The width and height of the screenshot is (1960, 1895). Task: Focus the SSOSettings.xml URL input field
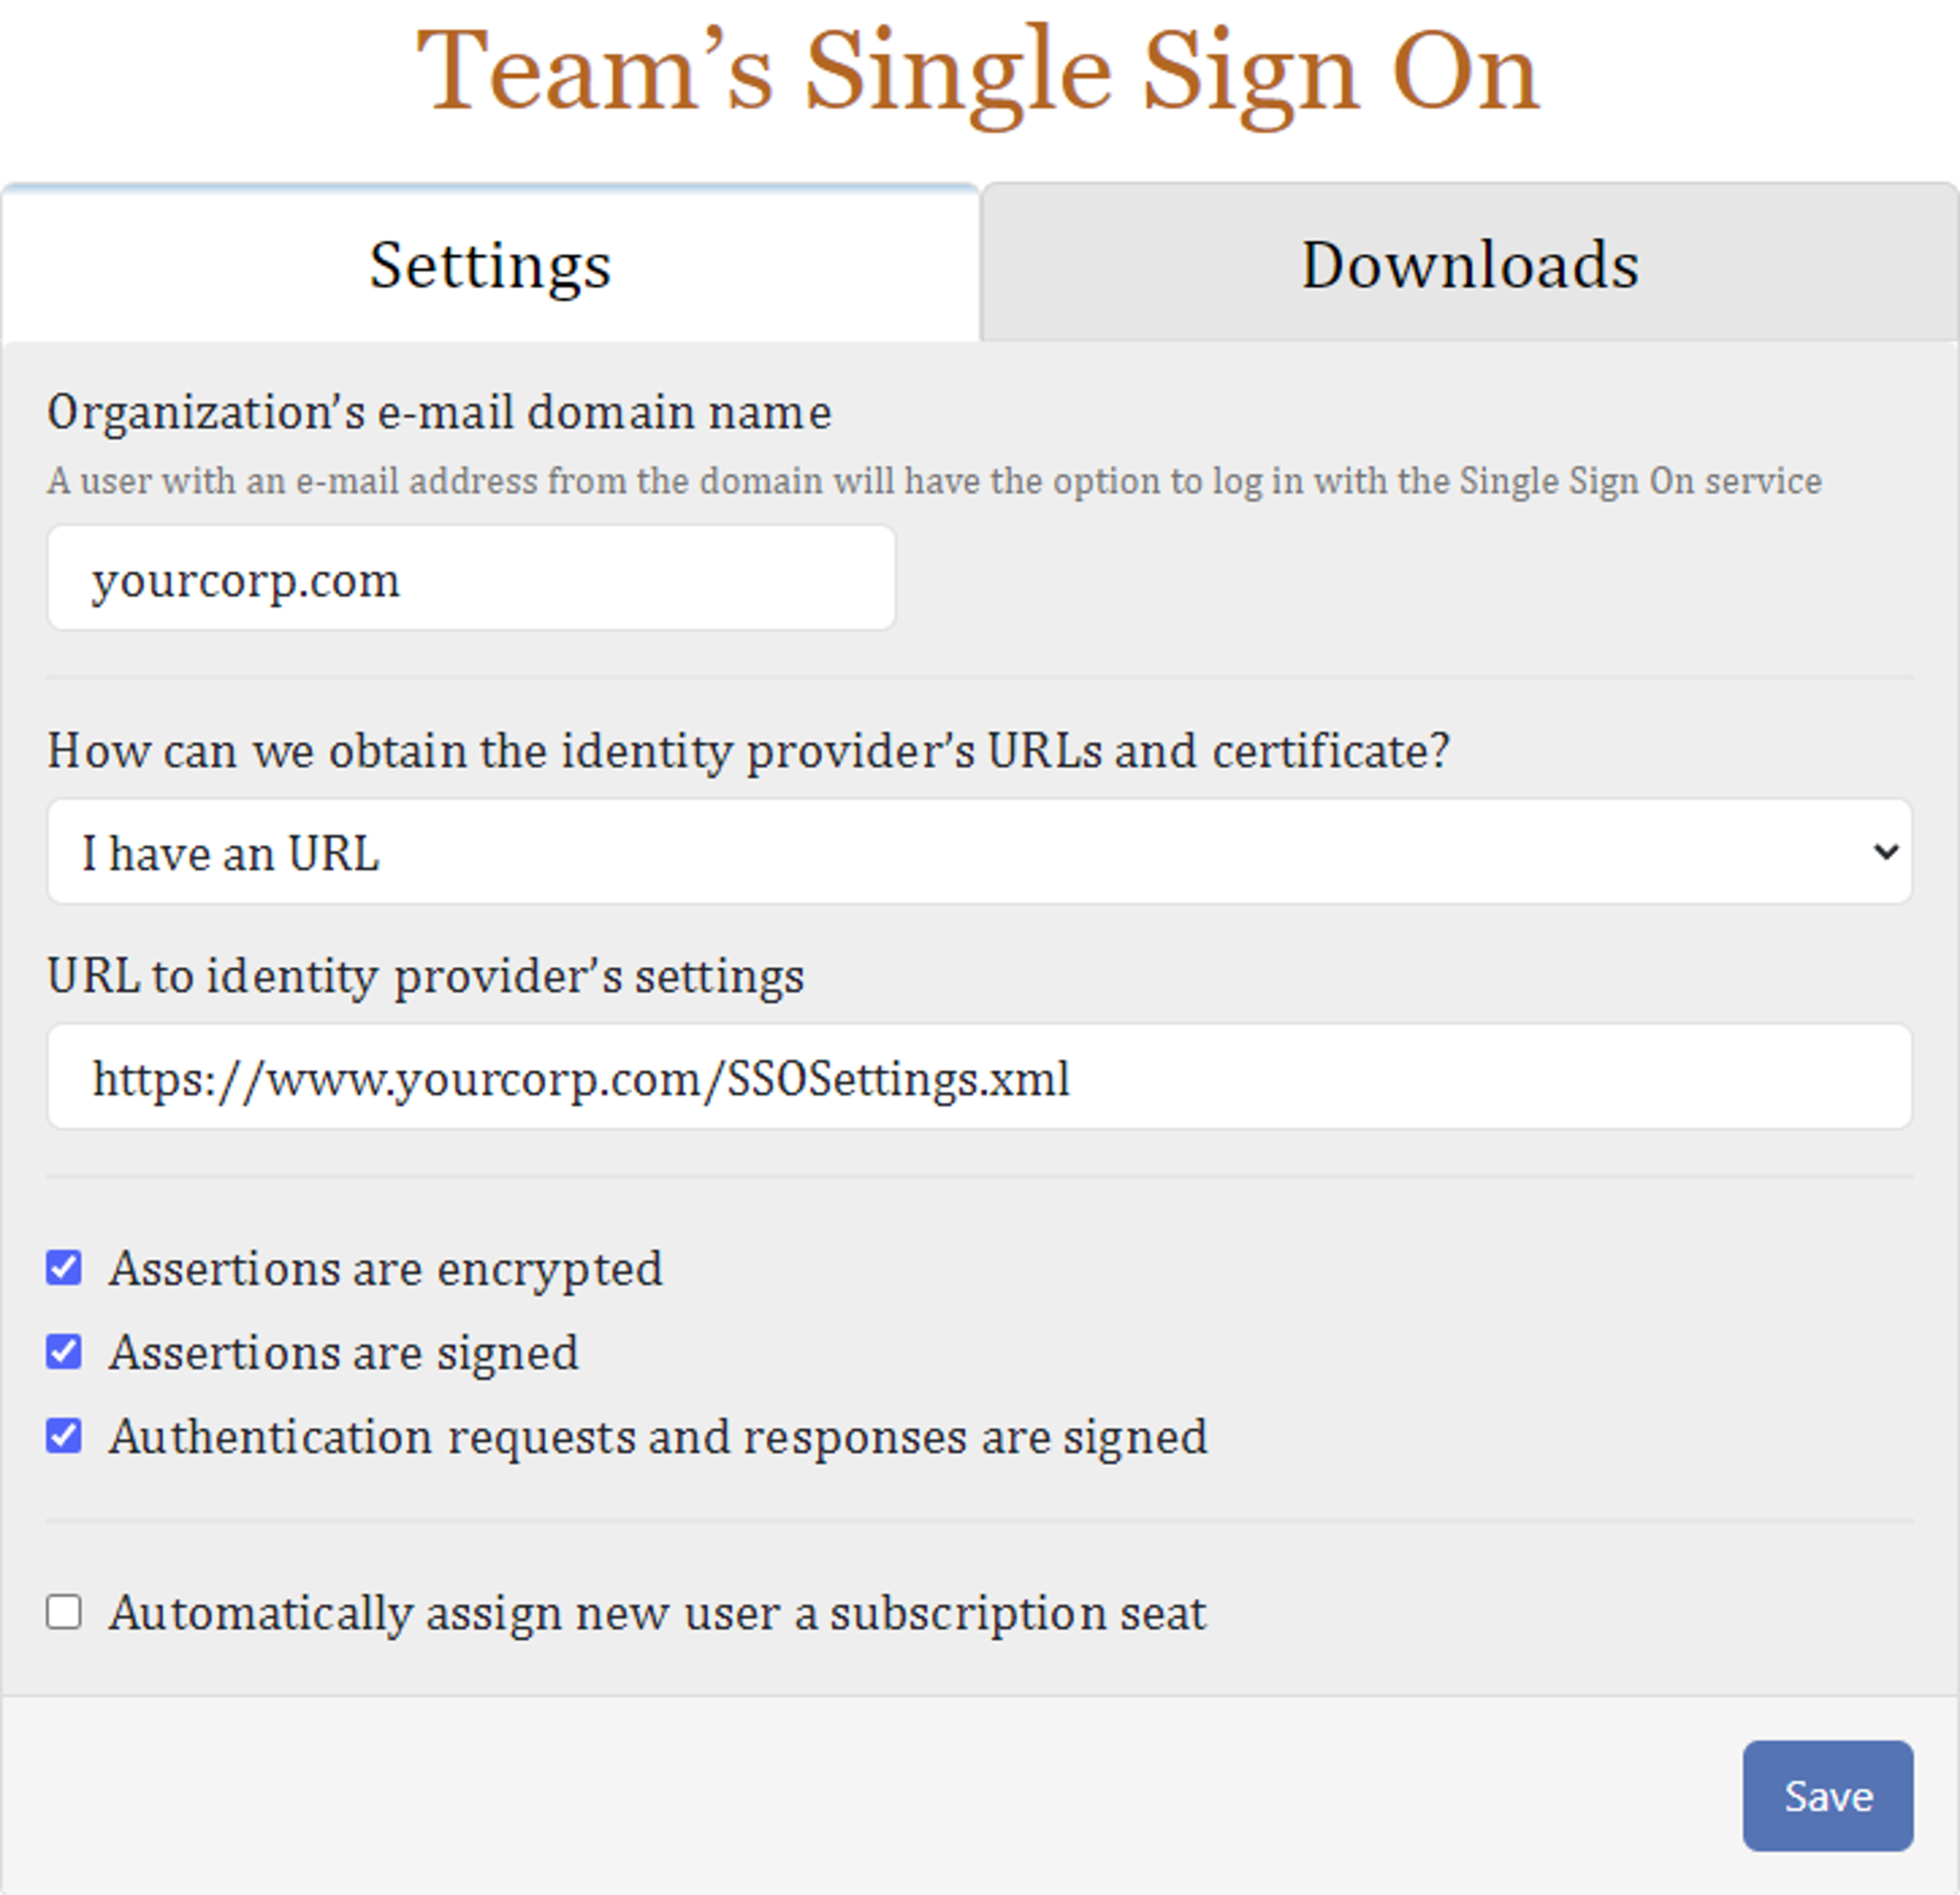(x=979, y=1077)
